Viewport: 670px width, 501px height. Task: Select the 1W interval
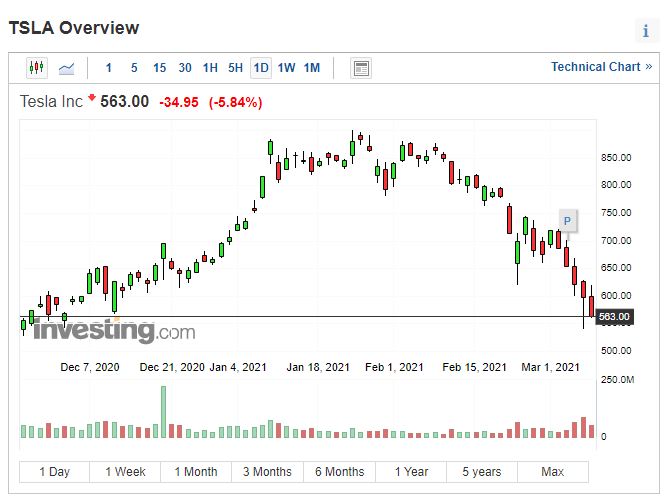286,68
